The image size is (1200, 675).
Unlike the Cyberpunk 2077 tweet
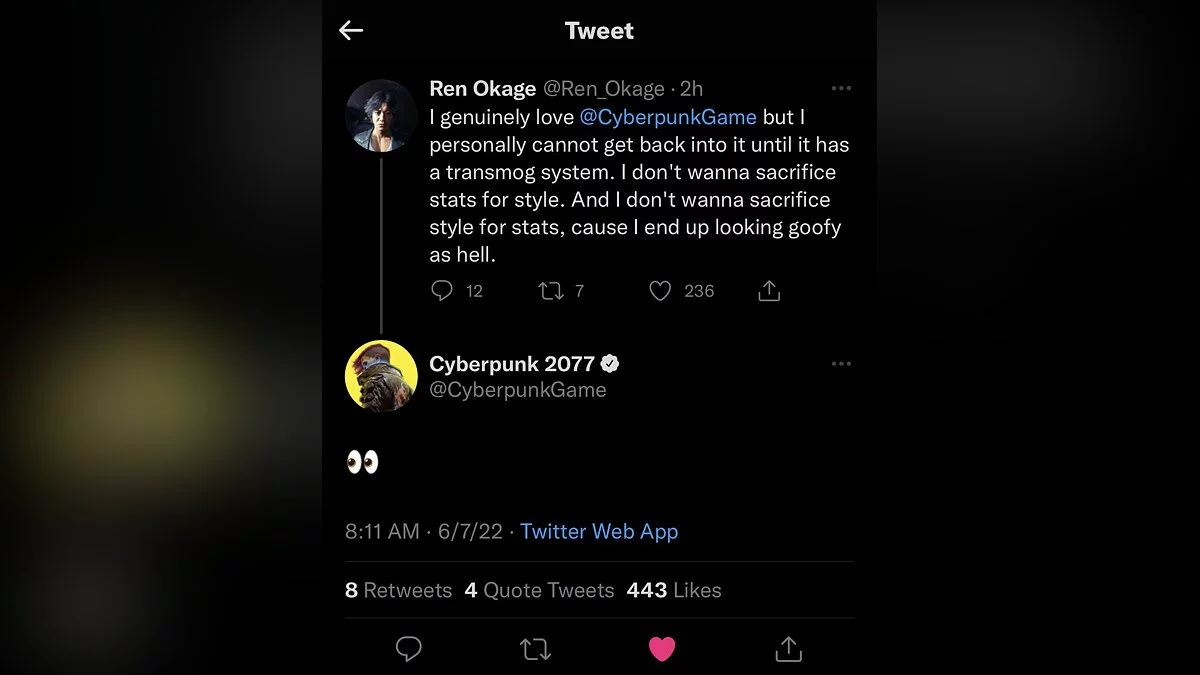(662, 649)
